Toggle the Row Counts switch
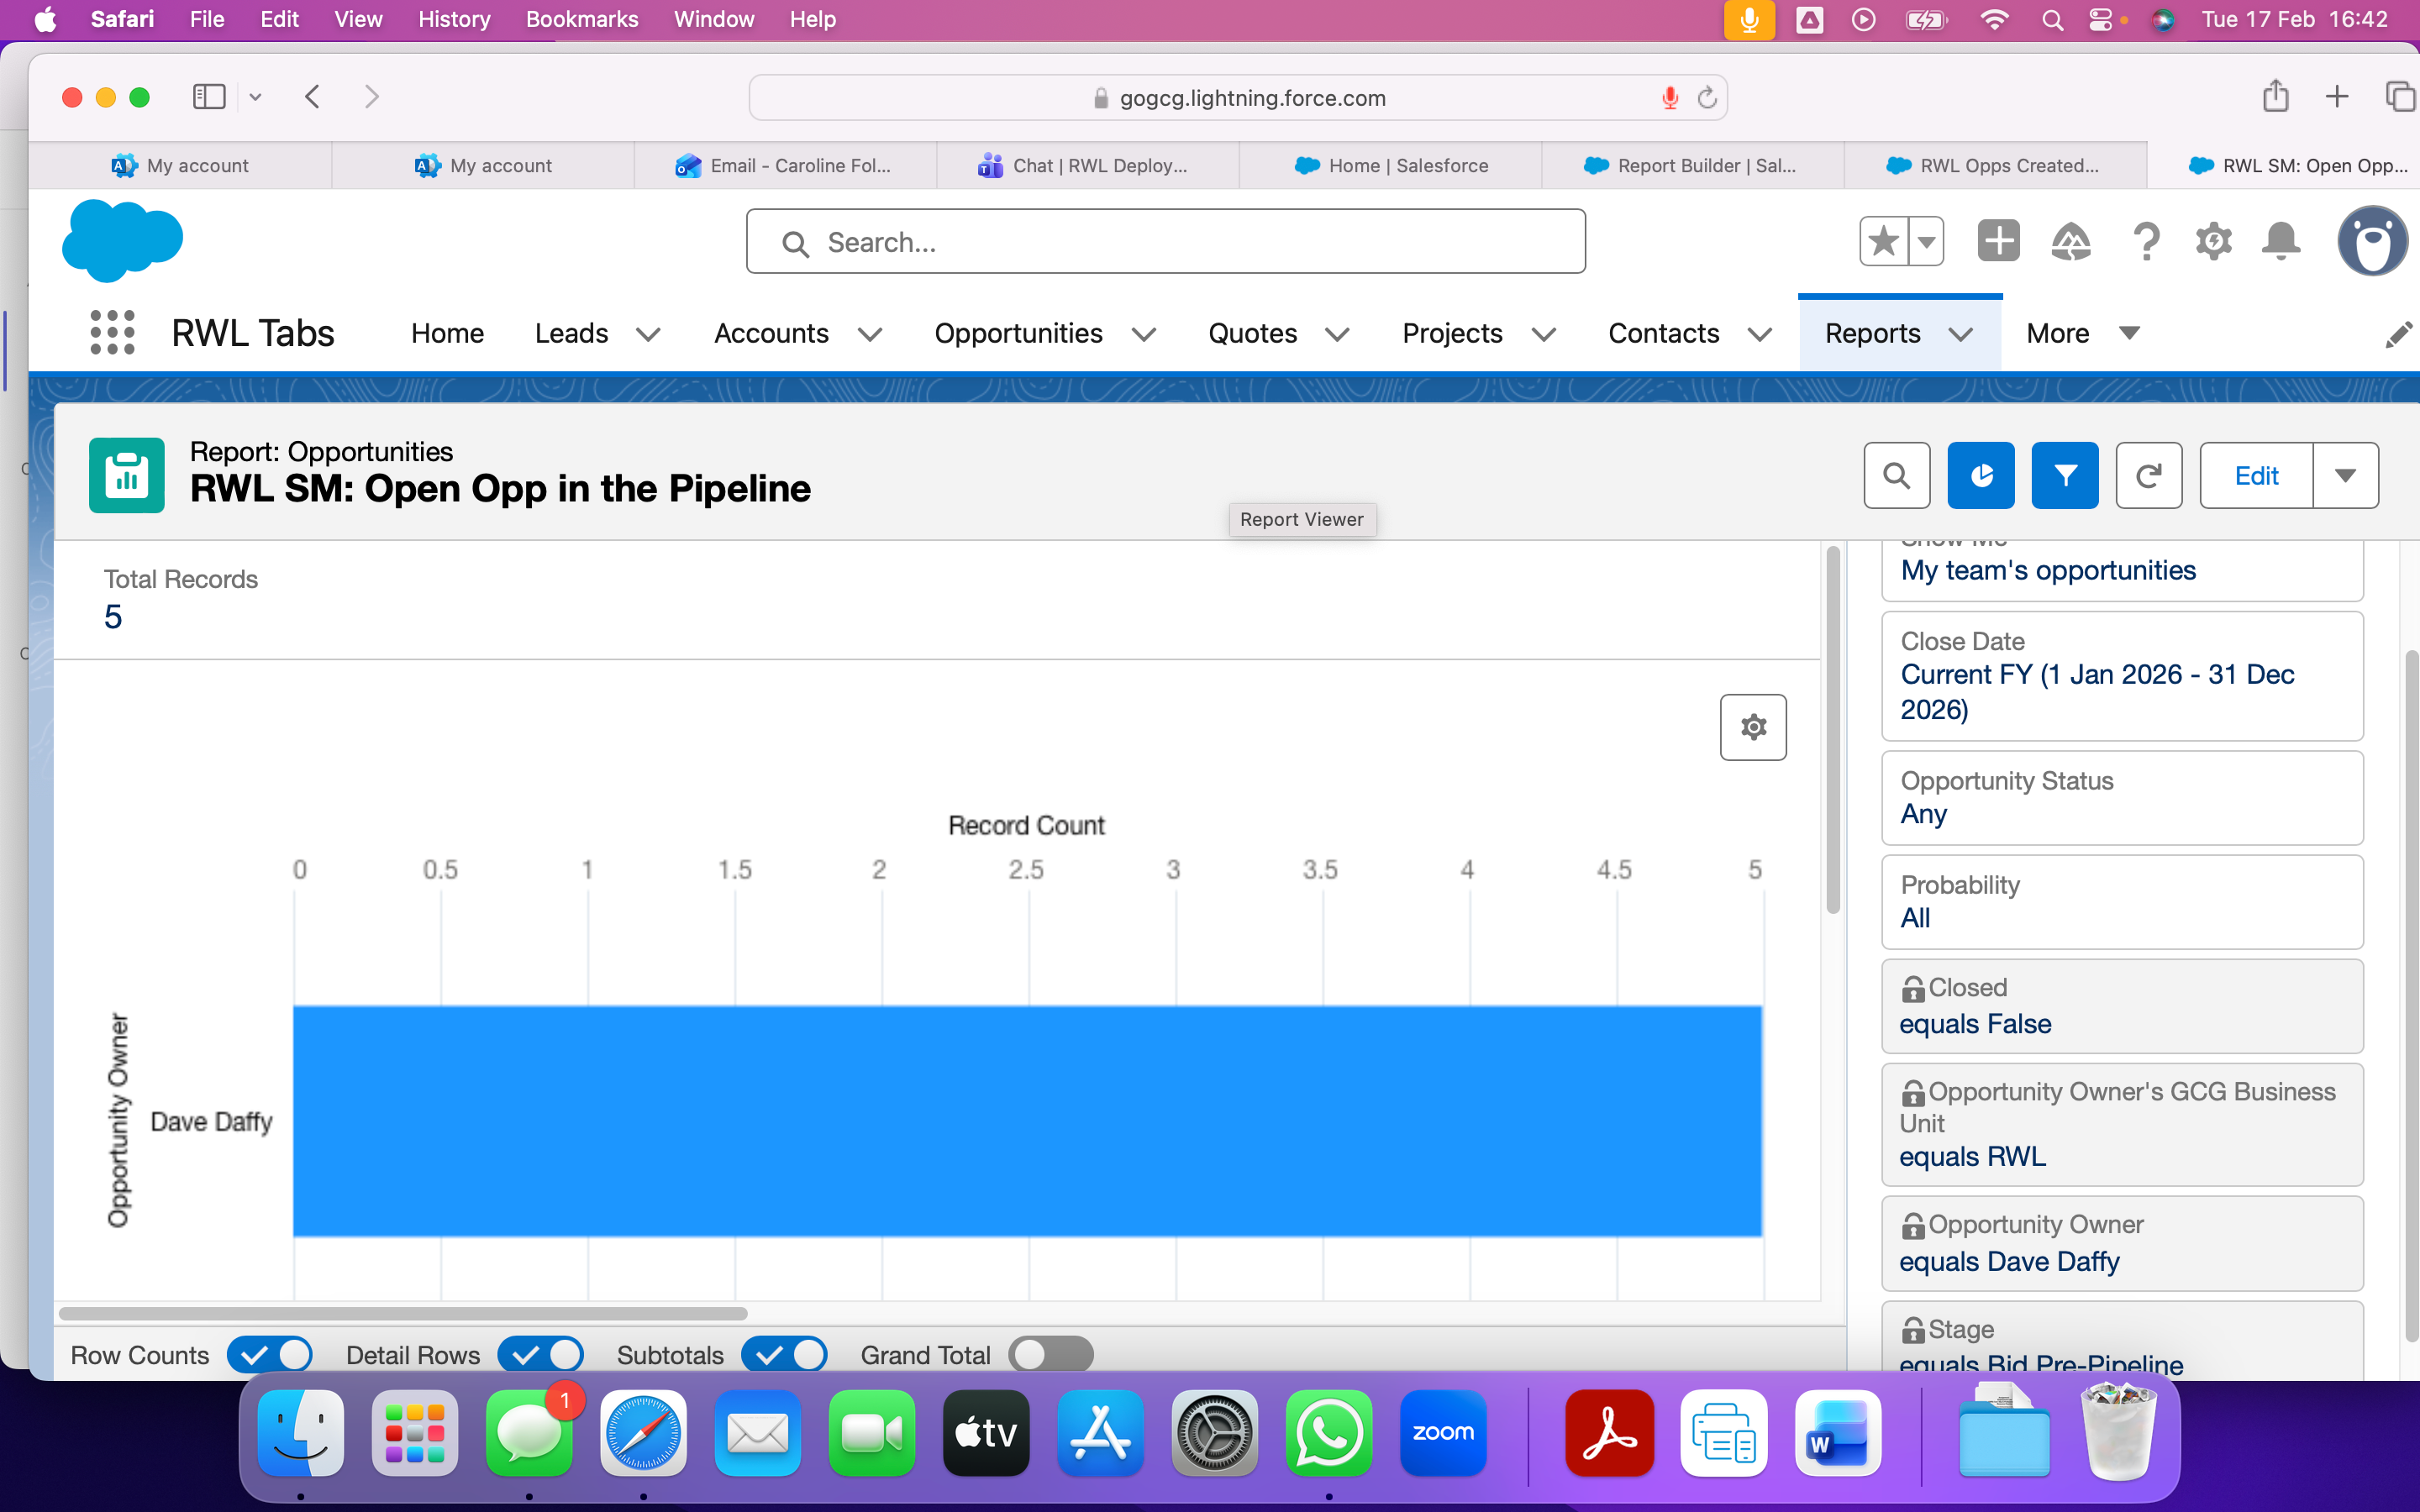 270,1355
